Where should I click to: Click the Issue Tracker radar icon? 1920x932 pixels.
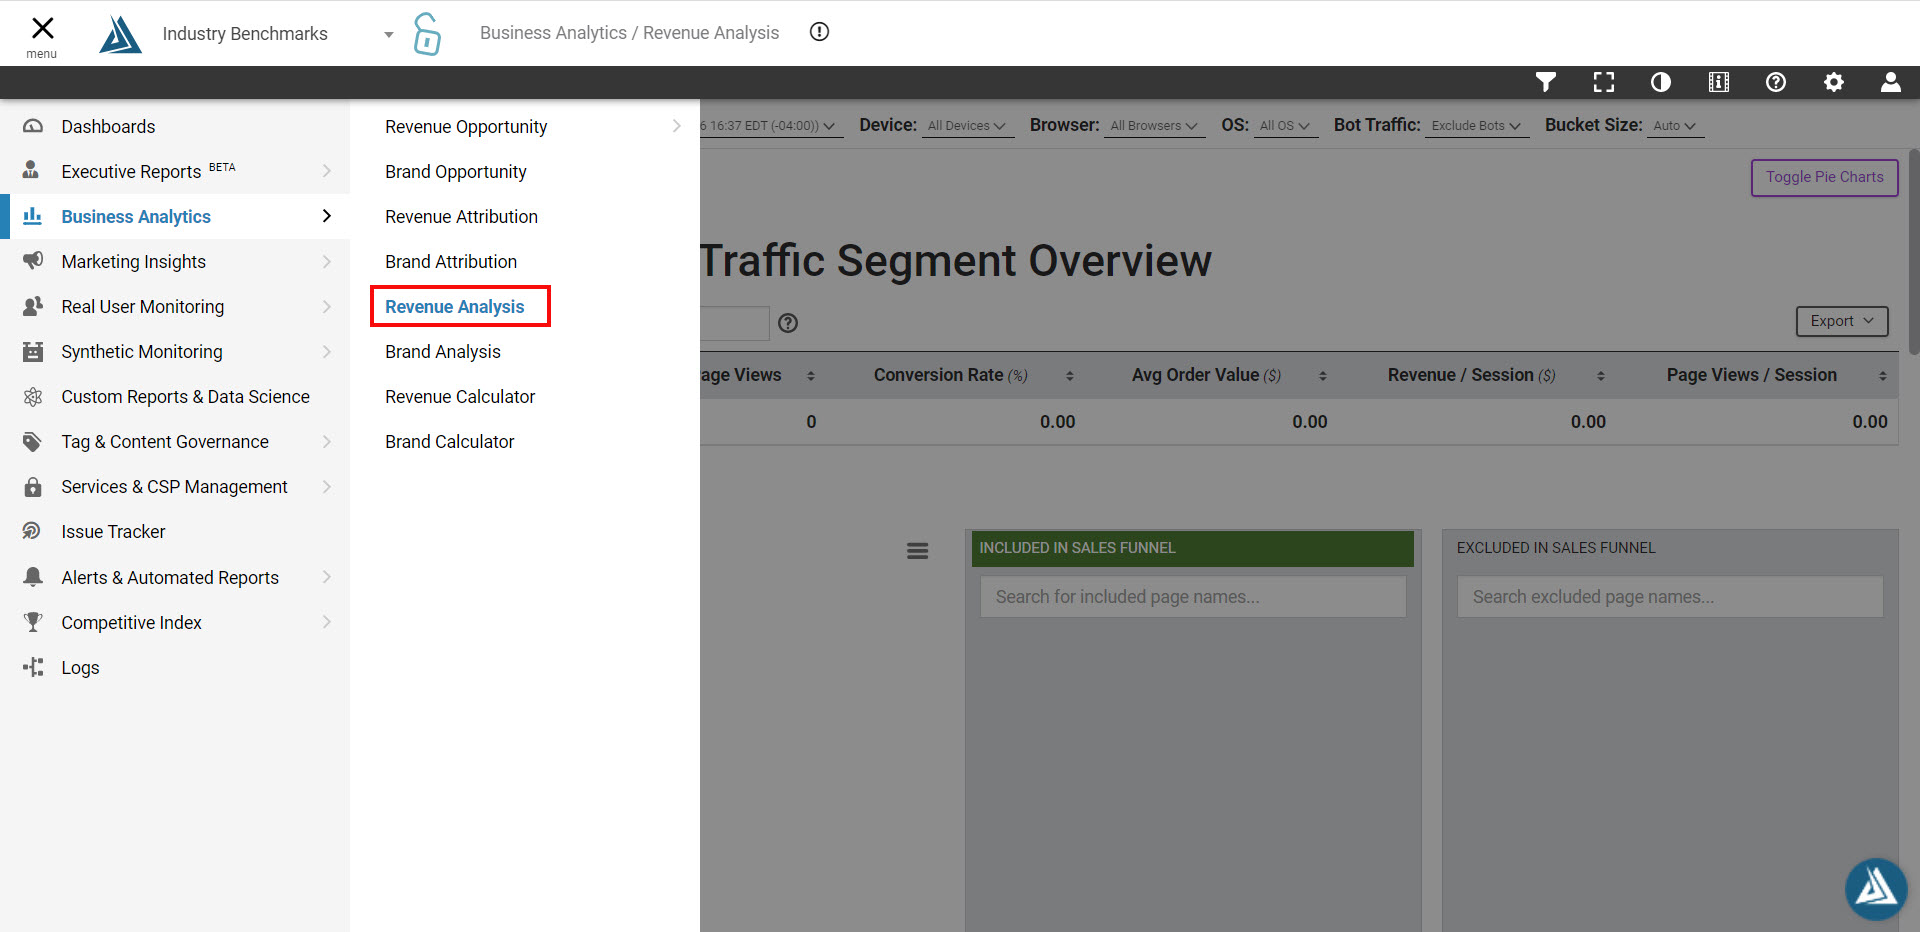tap(33, 531)
